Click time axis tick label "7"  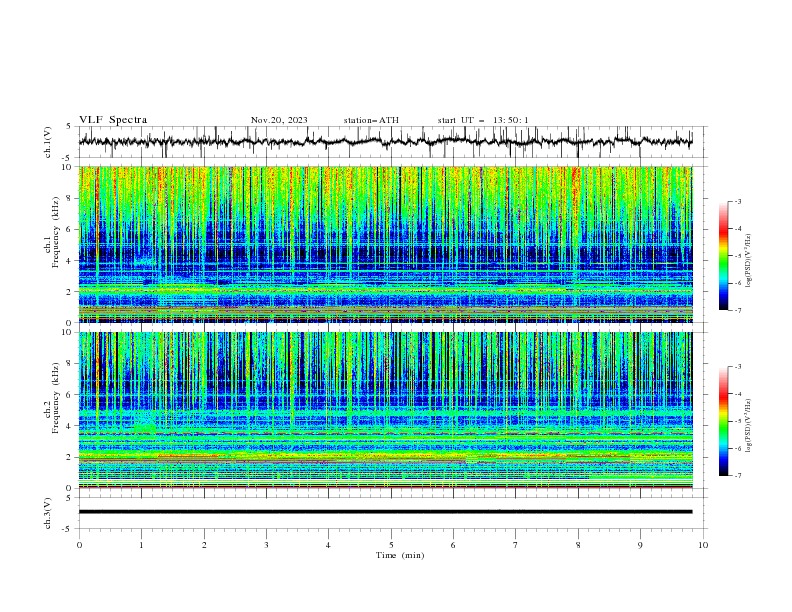tap(516, 545)
